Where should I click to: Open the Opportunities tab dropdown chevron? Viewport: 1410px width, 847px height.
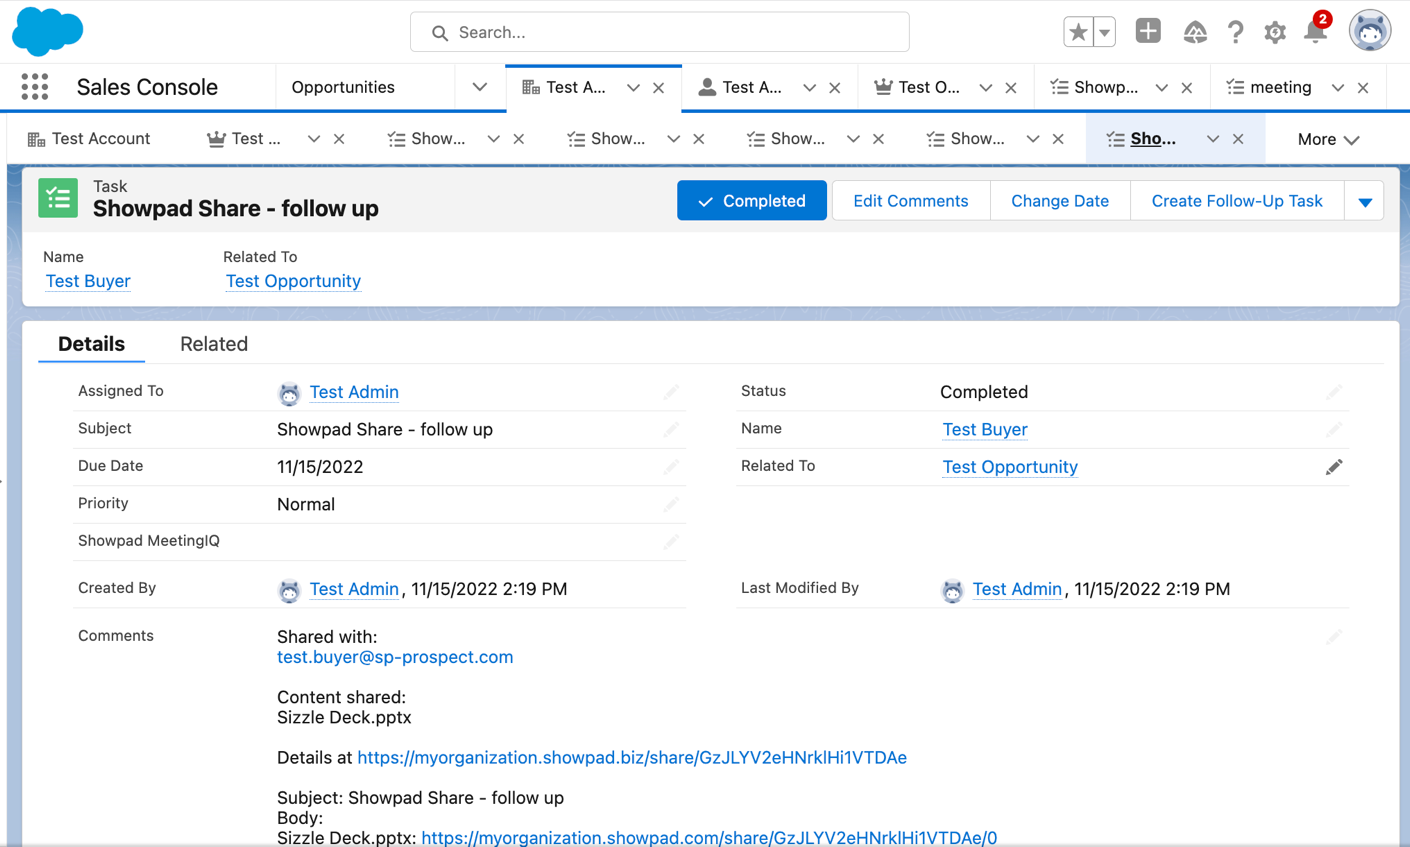click(x=479, y=87)
